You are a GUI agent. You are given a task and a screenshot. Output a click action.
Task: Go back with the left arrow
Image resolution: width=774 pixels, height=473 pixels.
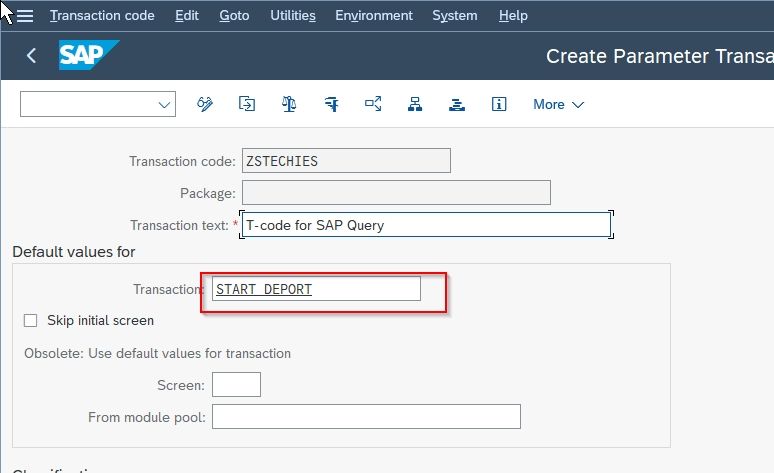pyautogui.click(x=31, y=55)
